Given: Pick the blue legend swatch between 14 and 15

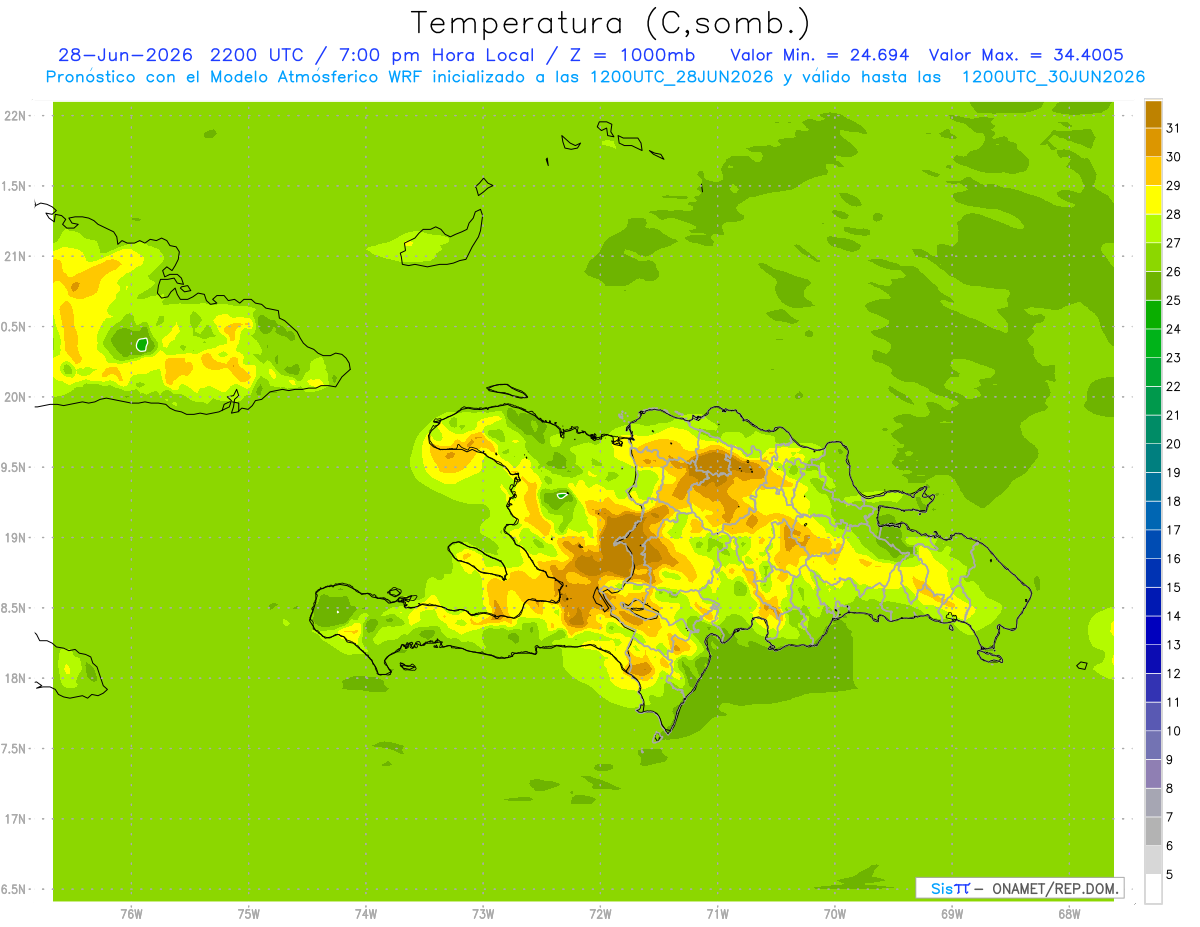Looking at the screenshot, I should click(1153, 601).
